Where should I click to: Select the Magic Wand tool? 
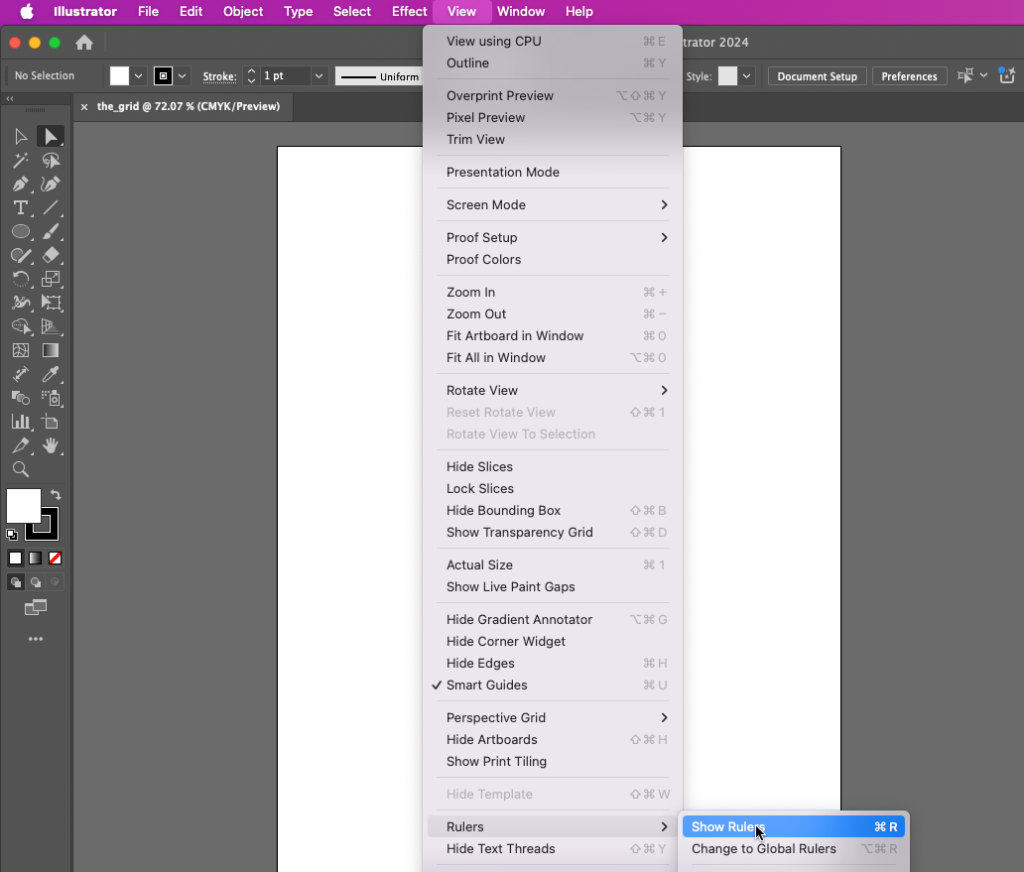[x=20, y=160]
